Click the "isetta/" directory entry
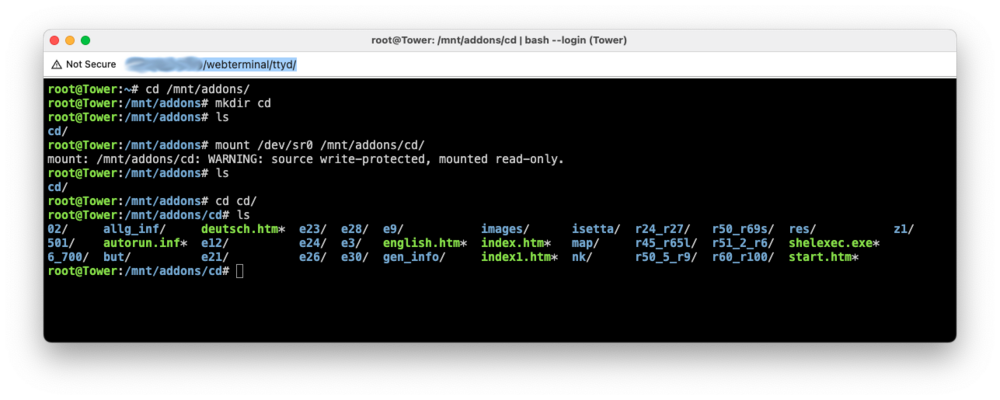 596,229
